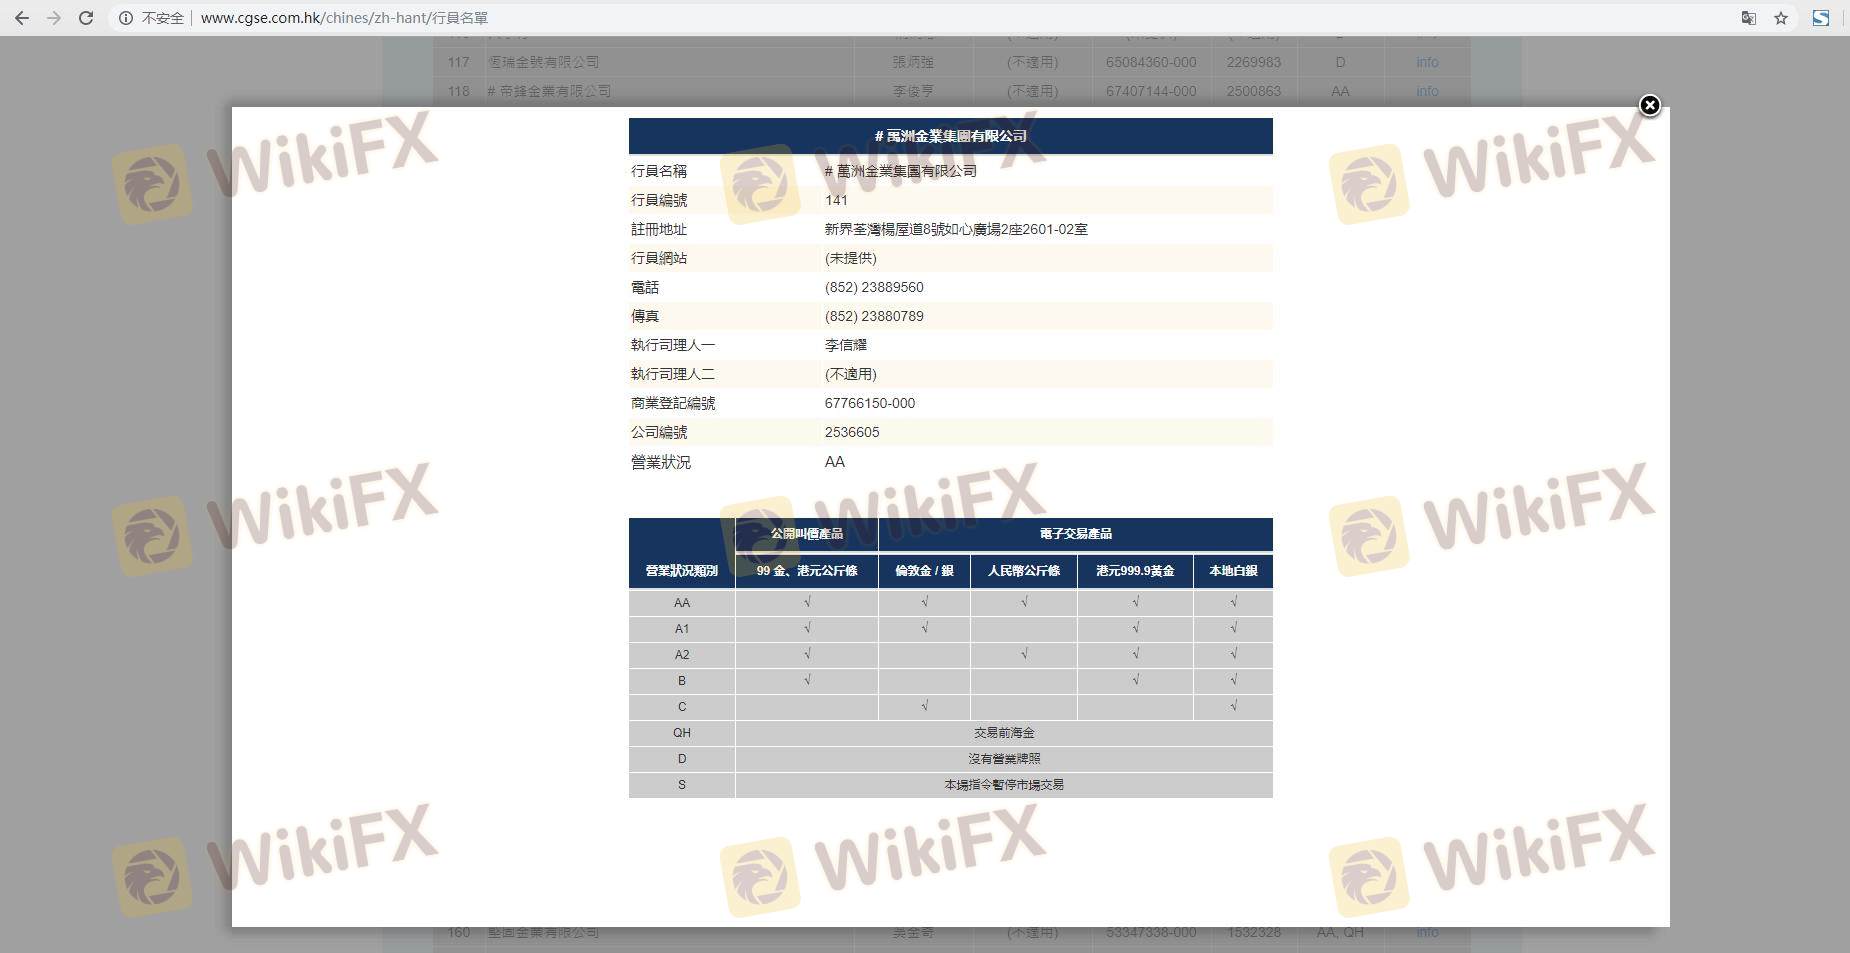Click the phone number (852) 23889560
This screenshot has height=953, width=1850.
[x=873, y=287]
